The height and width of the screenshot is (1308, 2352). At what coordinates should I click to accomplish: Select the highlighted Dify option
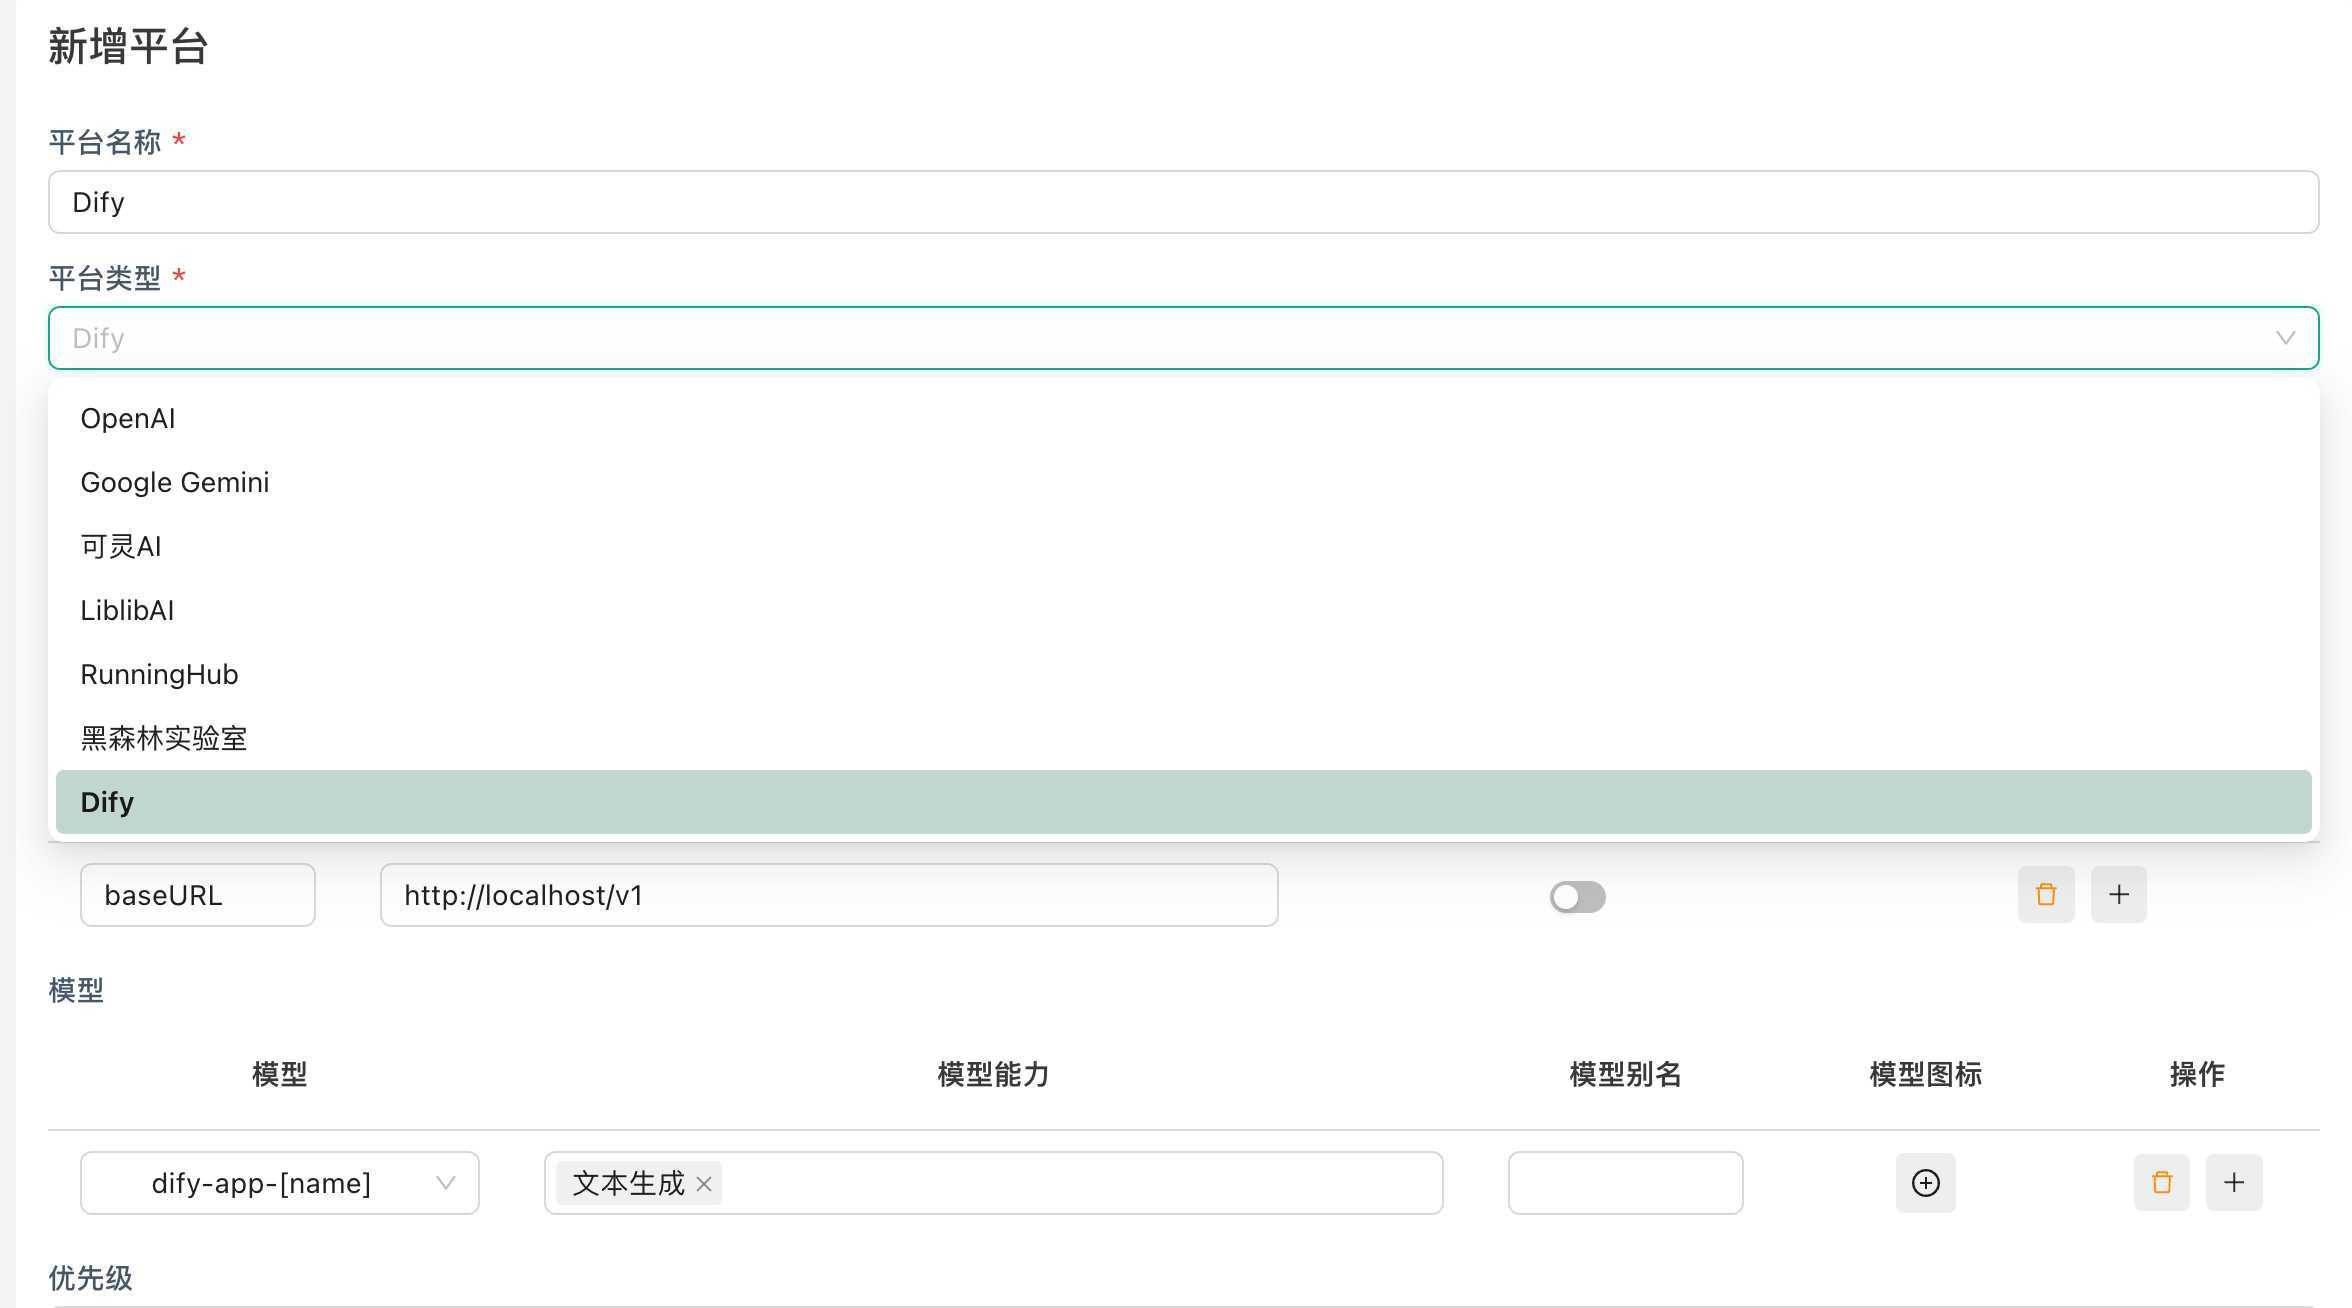point(1183,802)
